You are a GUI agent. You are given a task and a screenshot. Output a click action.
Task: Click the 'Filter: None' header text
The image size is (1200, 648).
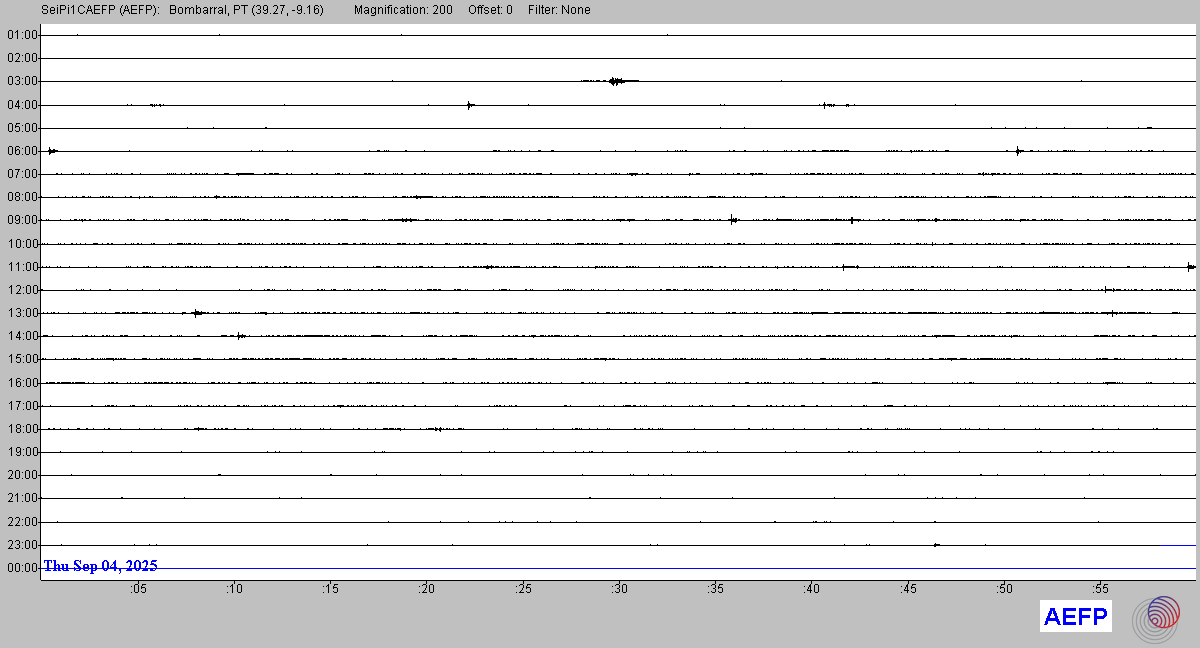[x=559, y=10]
